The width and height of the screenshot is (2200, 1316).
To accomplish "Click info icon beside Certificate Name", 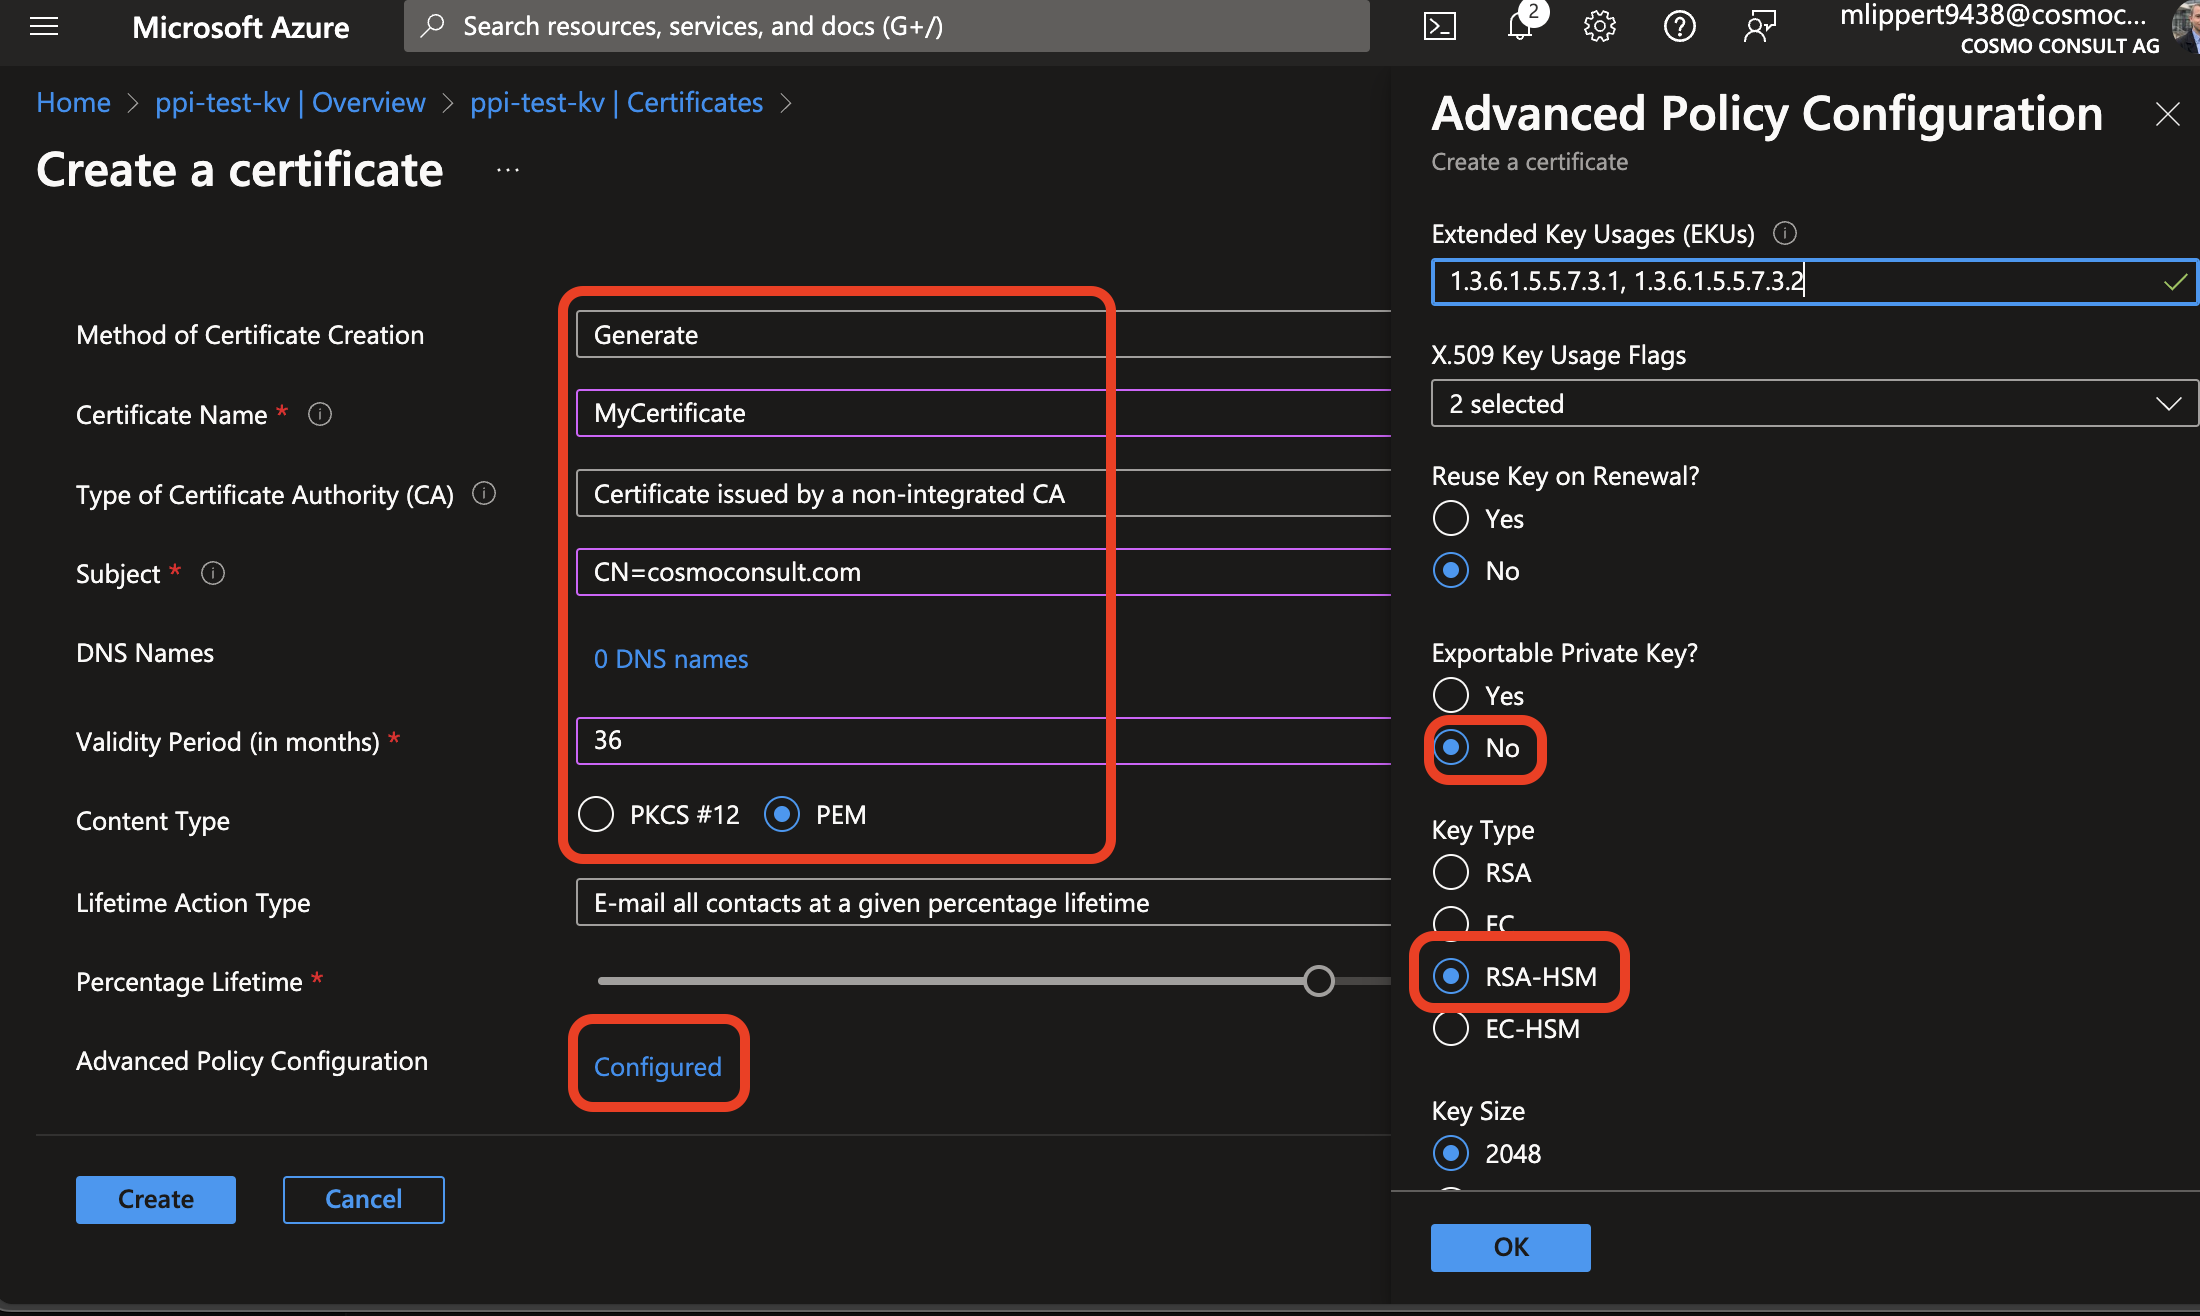I will 320,414.
